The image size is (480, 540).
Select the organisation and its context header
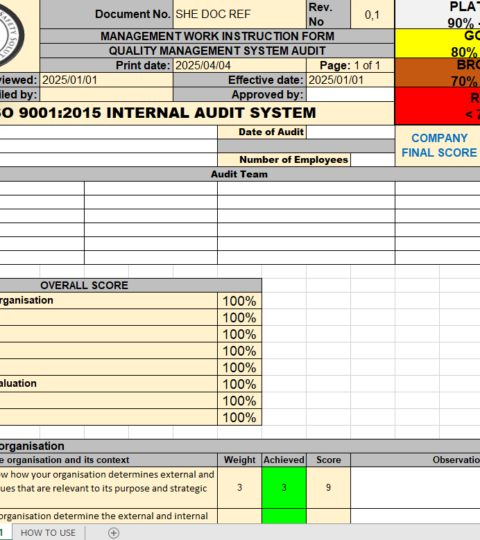[x=108, y=460]
